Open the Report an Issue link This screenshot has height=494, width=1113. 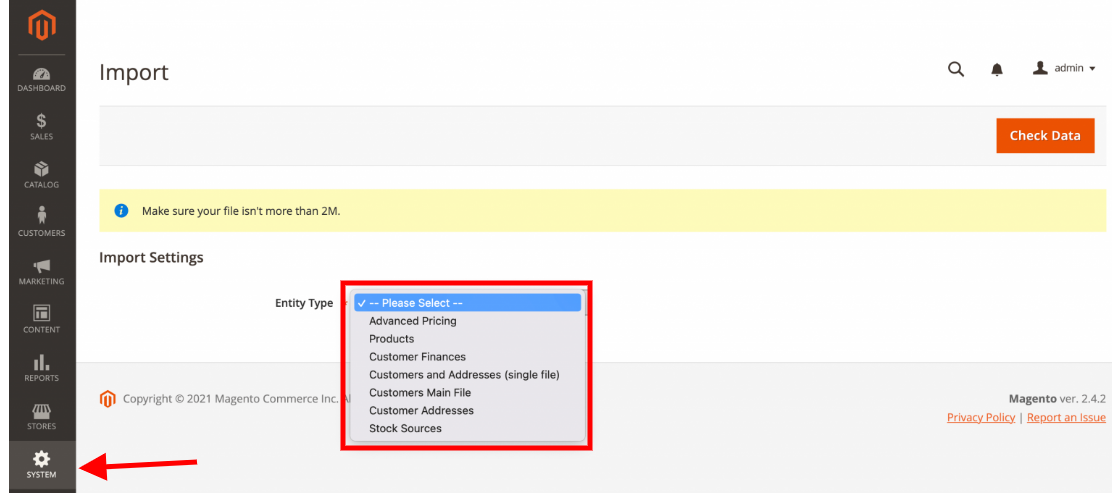click(x=1066, y=417)
